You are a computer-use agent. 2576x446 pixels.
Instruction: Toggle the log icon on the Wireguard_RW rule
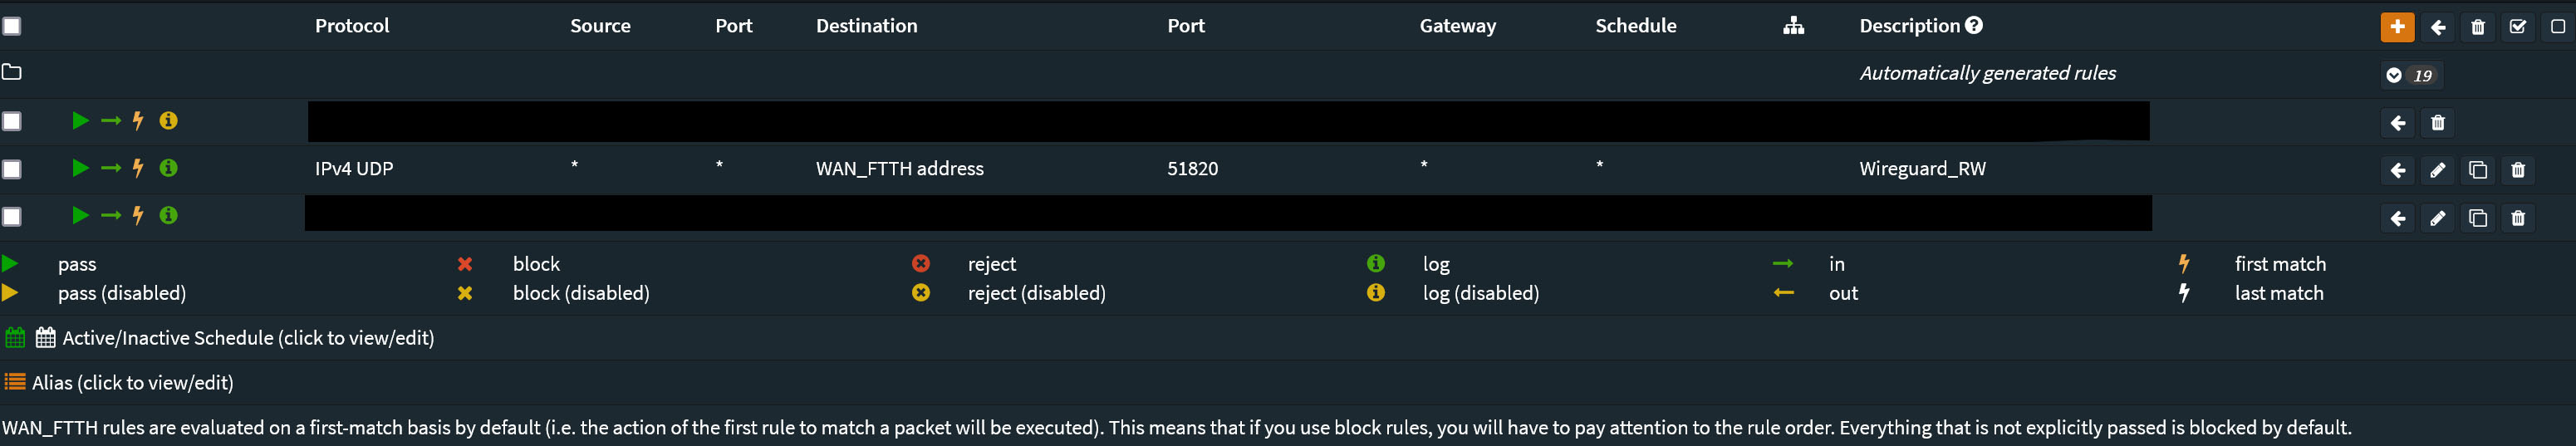pyautogui.click(x=169, y=168)
